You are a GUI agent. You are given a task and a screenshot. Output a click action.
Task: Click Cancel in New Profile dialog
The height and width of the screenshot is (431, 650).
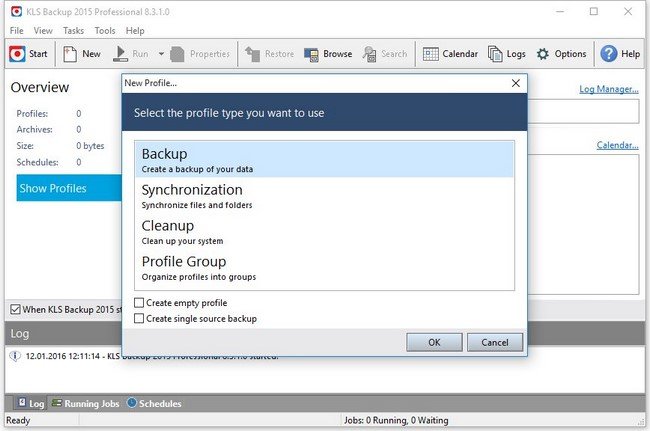point(495,342)
